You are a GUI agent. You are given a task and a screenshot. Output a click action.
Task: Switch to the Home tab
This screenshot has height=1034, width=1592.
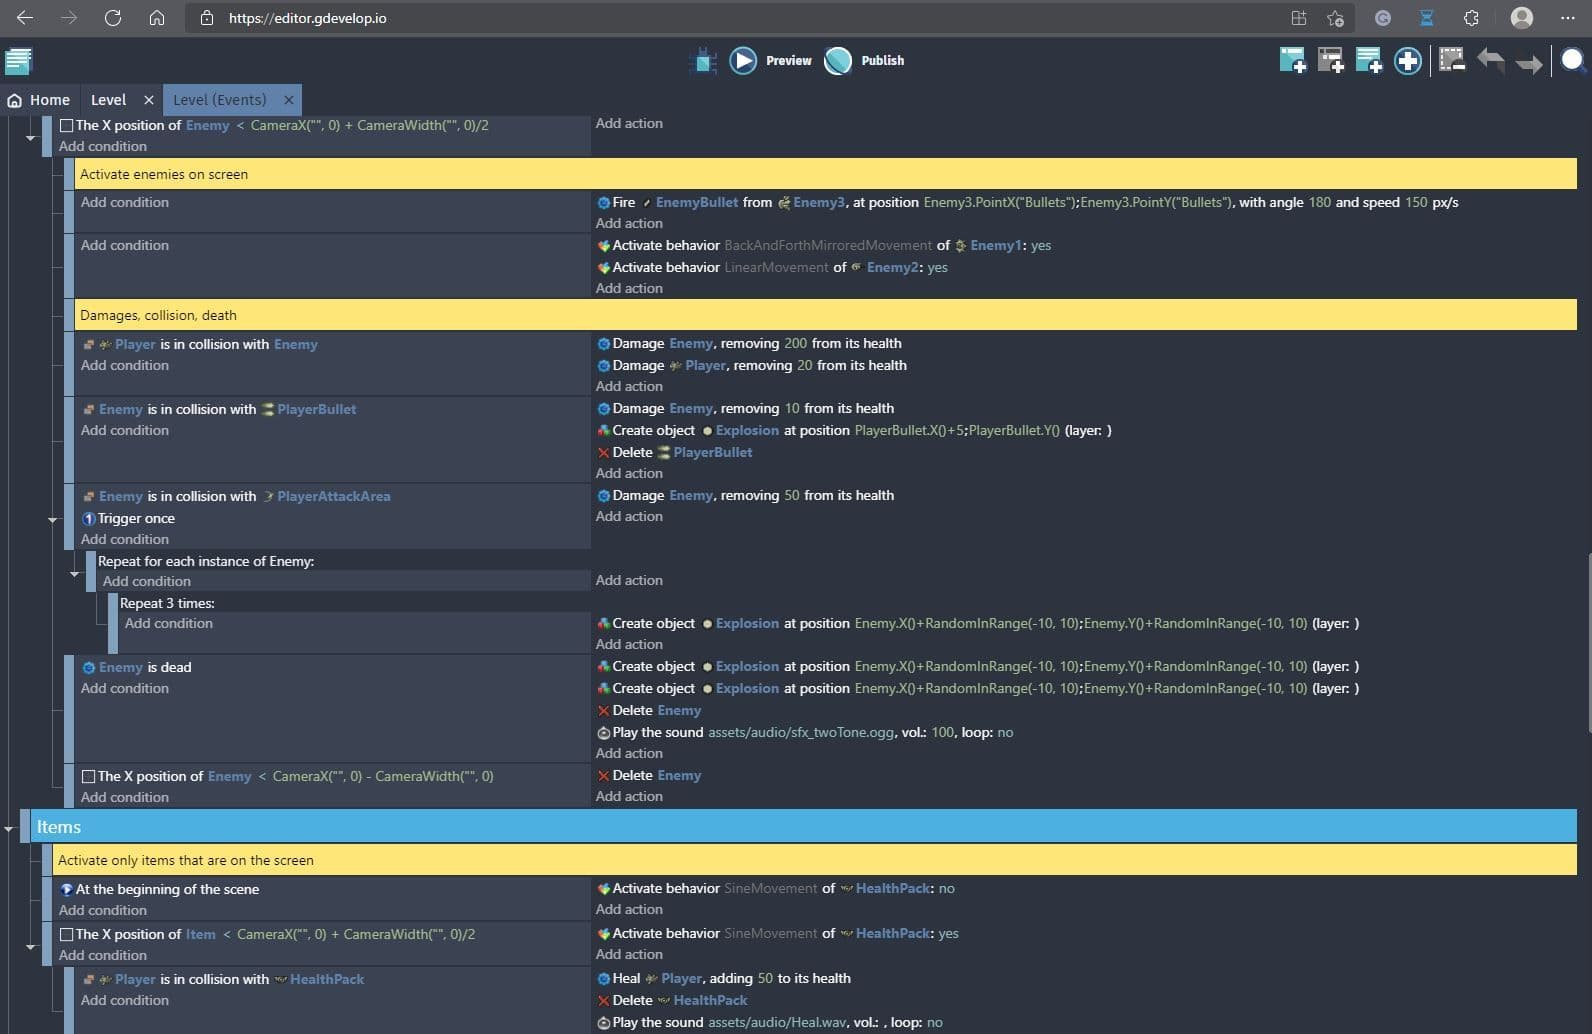[x=39, y=100]
